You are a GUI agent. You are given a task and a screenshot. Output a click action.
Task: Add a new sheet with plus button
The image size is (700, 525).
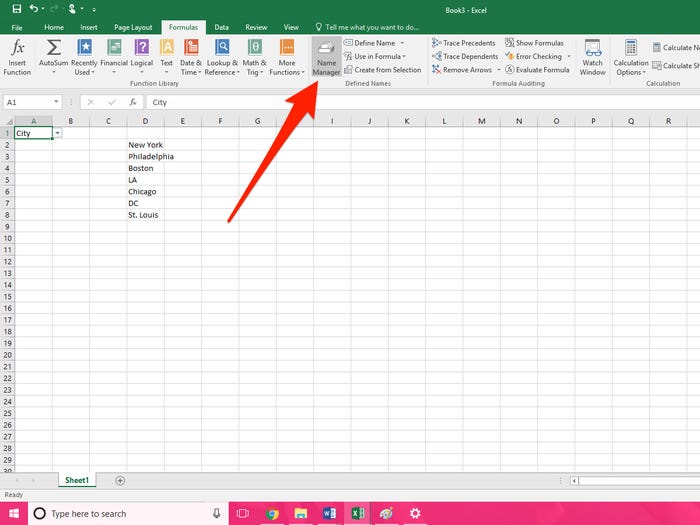click(x=120, y=480)
